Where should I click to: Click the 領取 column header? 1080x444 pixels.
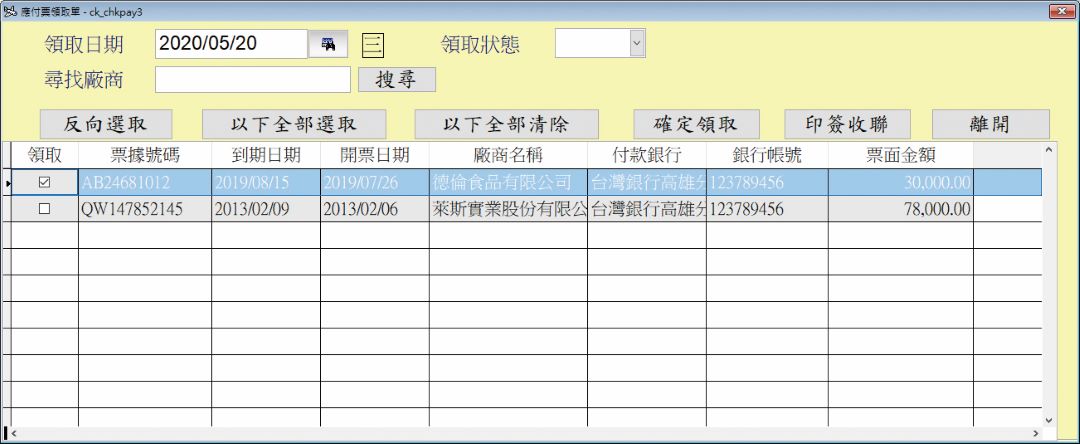45,156
